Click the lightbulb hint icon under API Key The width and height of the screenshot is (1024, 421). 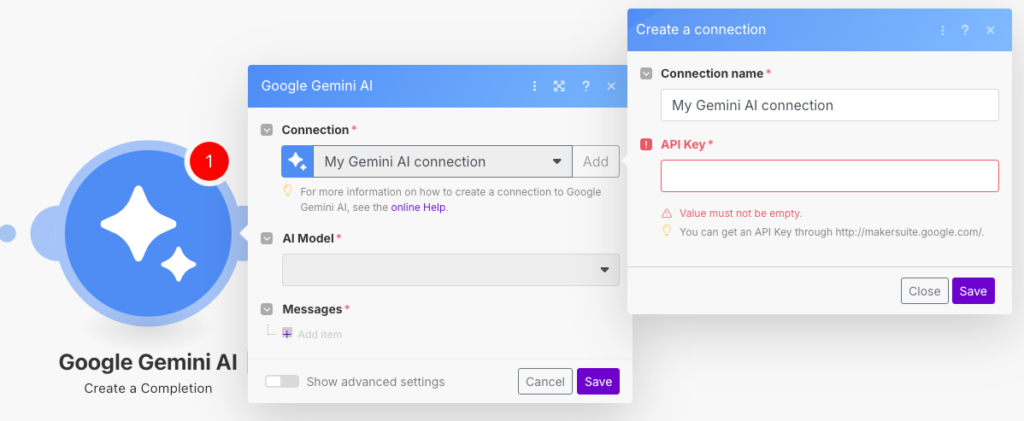[x=667, y=230]
